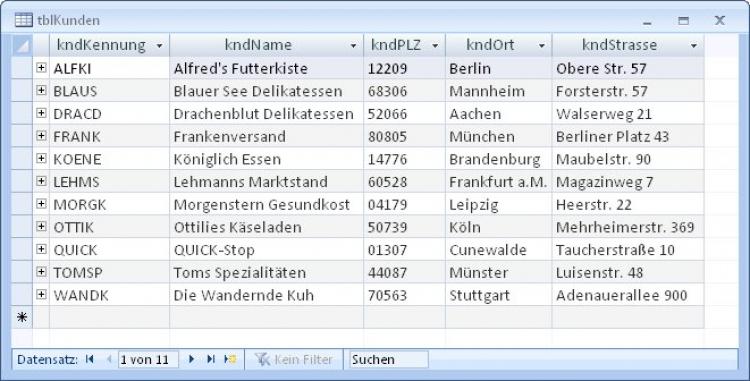The width and height of the screenshot is (750, 381).
Task: Click postal code cell '68306'
Action: click(x=404, y=91)
